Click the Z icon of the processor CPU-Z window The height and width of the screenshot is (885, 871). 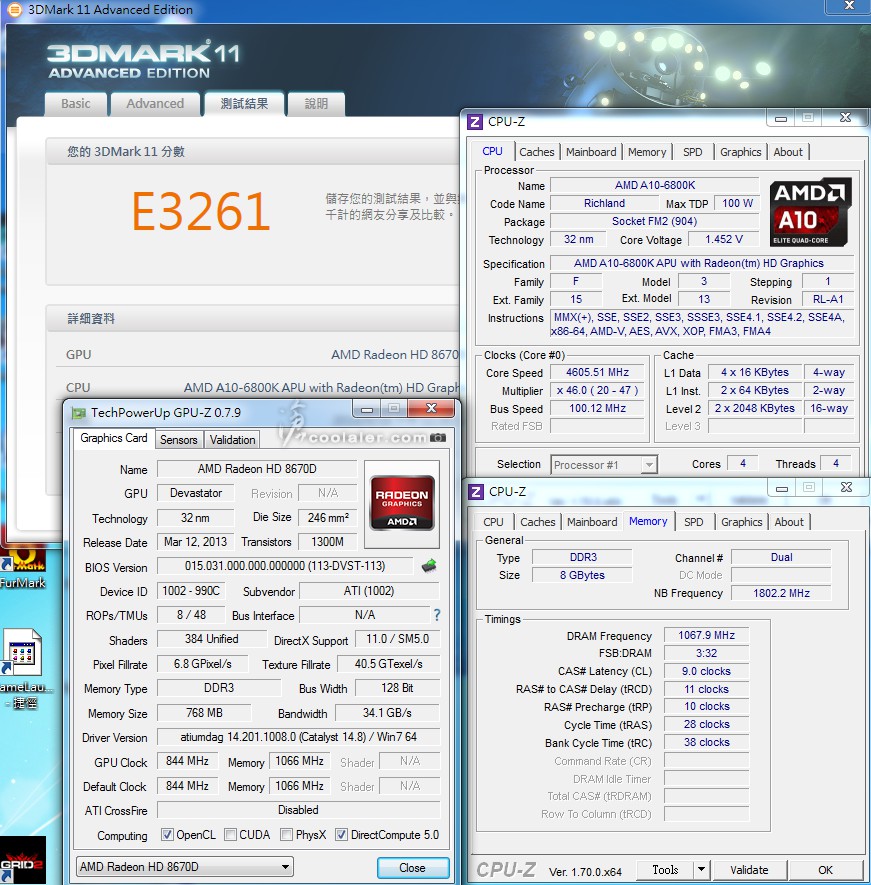[475, 121]
